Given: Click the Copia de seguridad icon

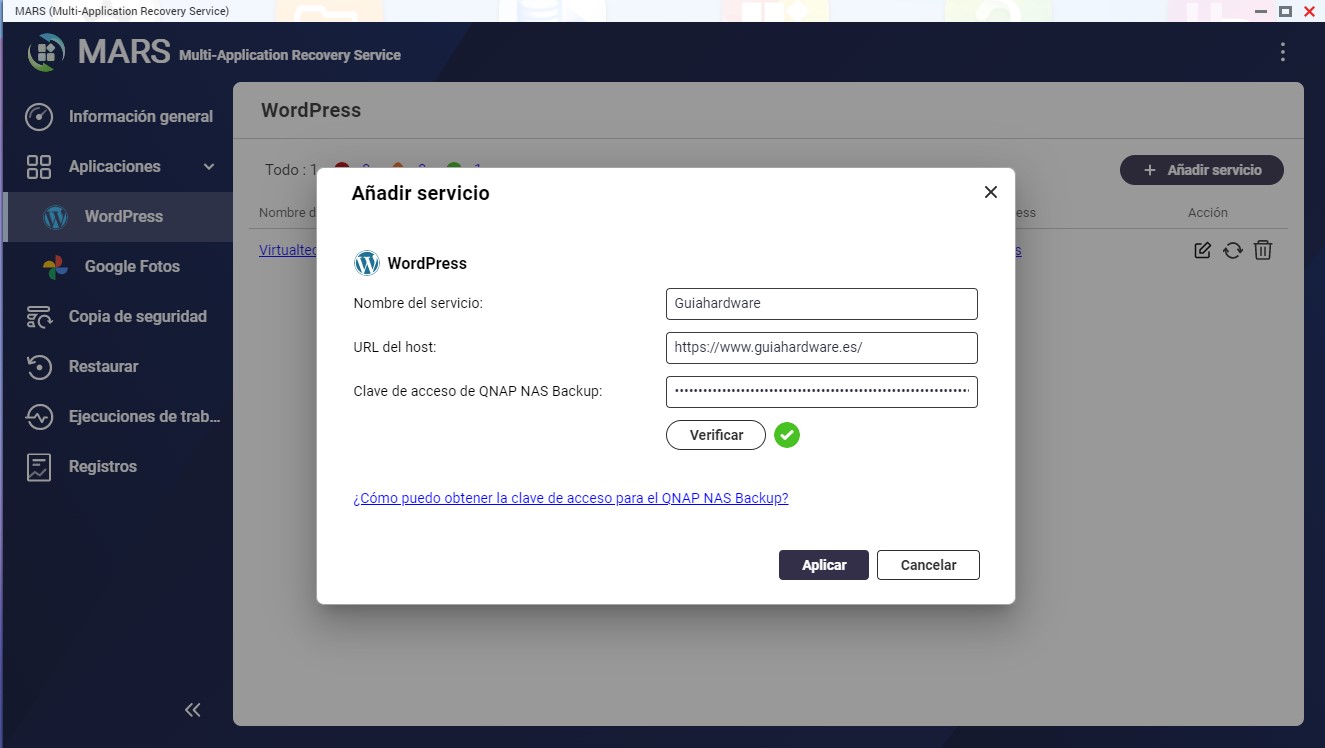Looking at the screenshot, I should tap(39, 317).
